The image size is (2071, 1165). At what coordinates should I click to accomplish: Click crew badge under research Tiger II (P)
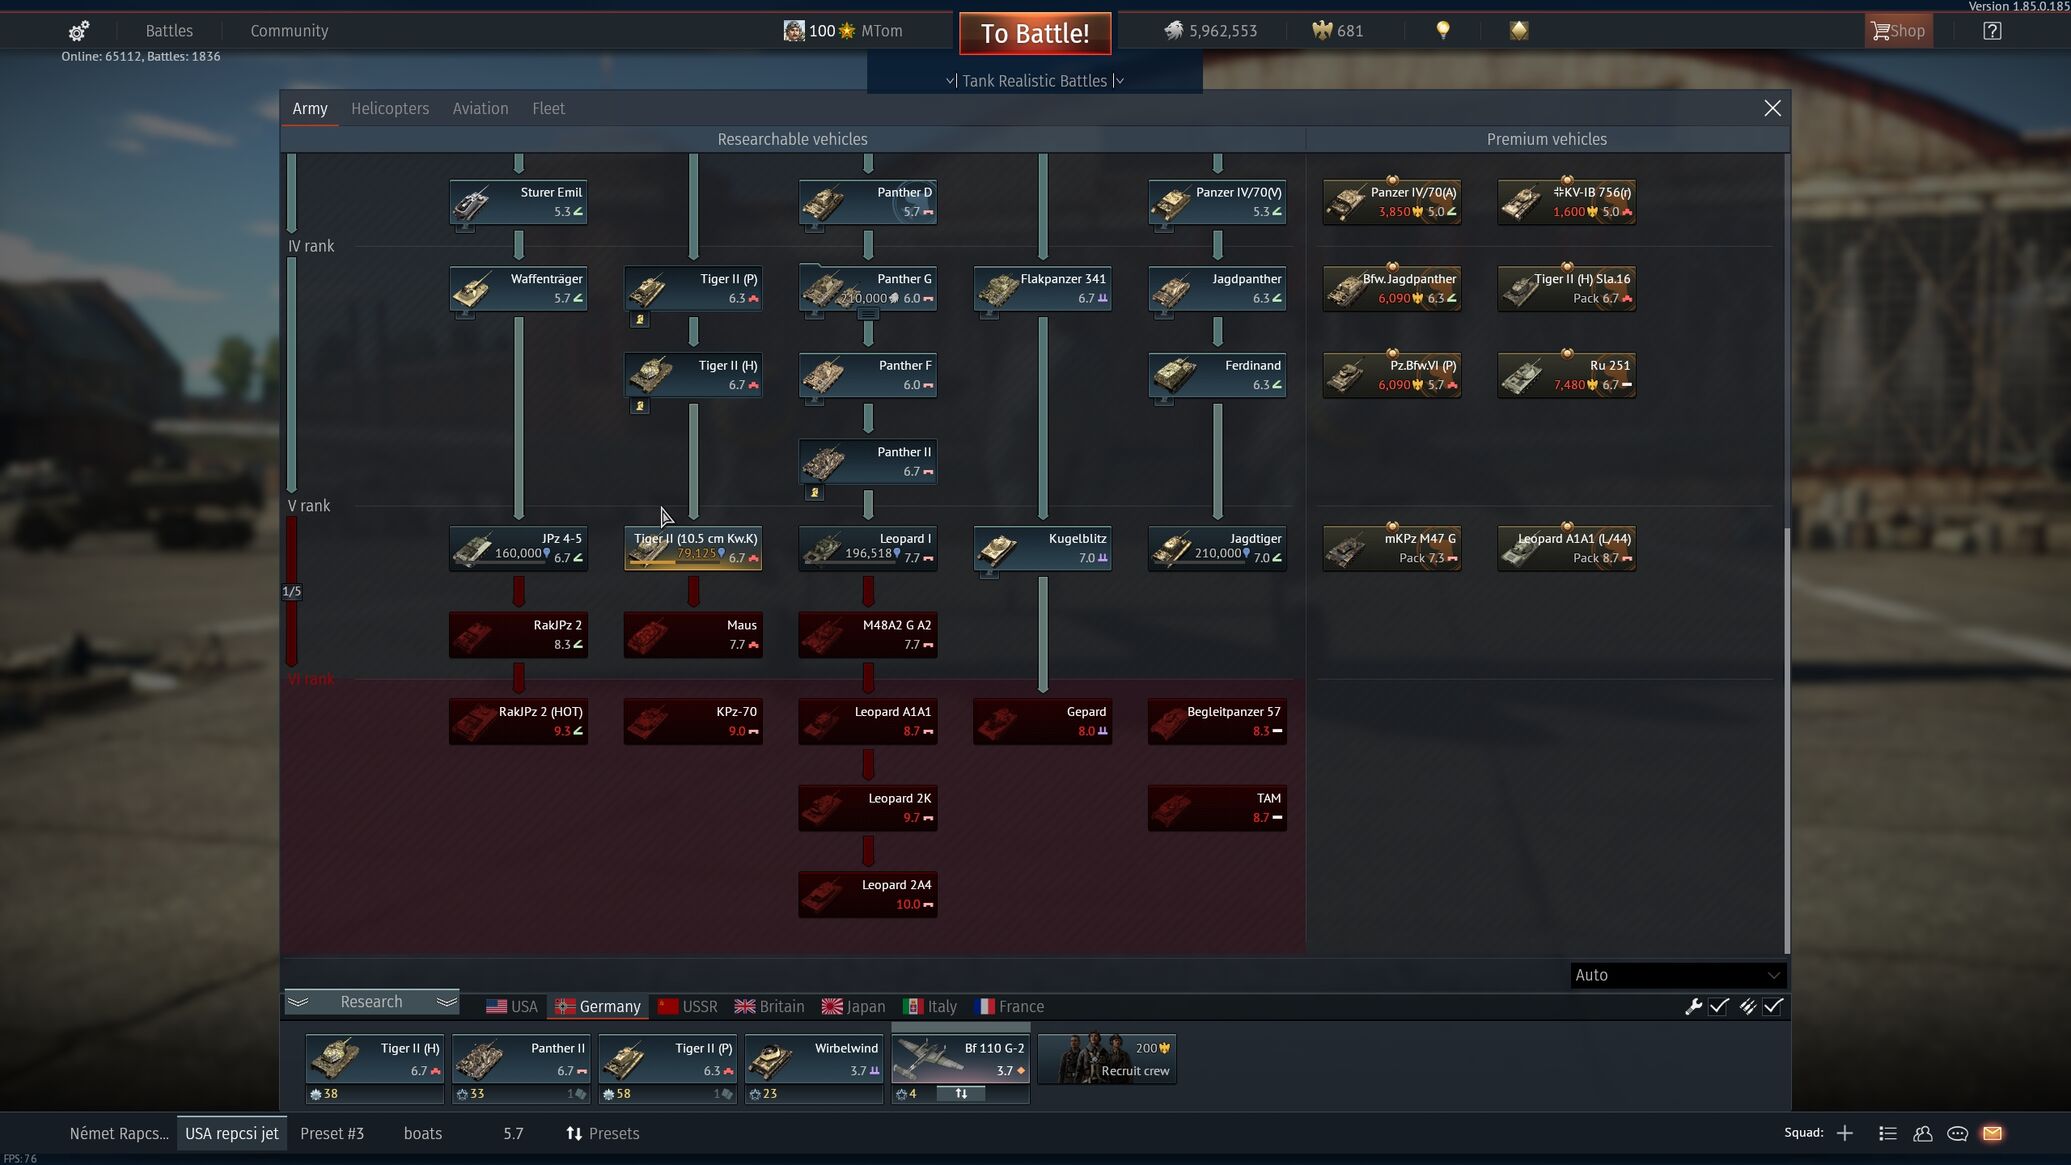point(640,320)
